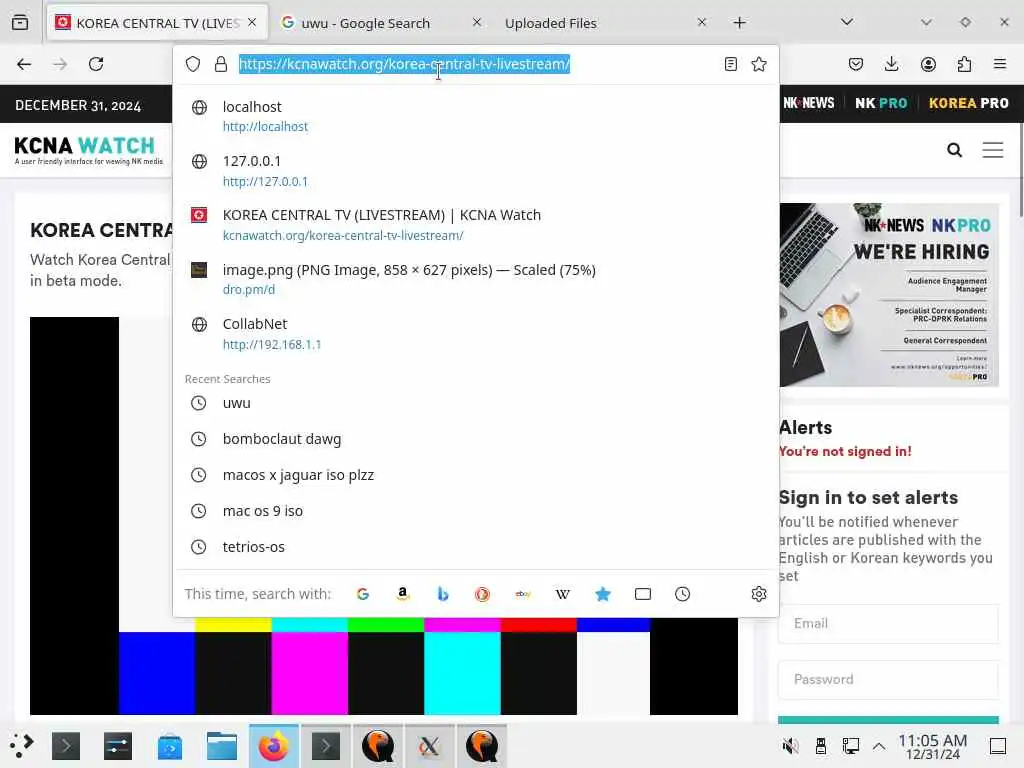Open the Extensions puzzle icon
The width and height of the screenshot is (1024, 768).
click(964, 64)
